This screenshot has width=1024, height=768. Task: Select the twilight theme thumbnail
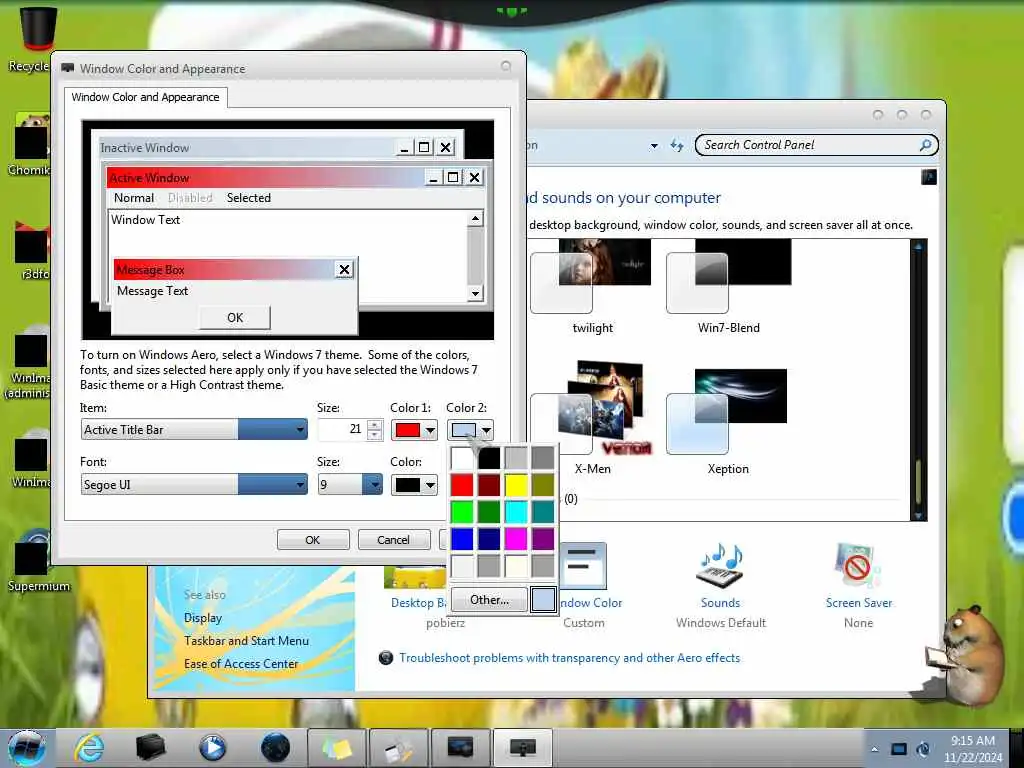tap(592, 276)
